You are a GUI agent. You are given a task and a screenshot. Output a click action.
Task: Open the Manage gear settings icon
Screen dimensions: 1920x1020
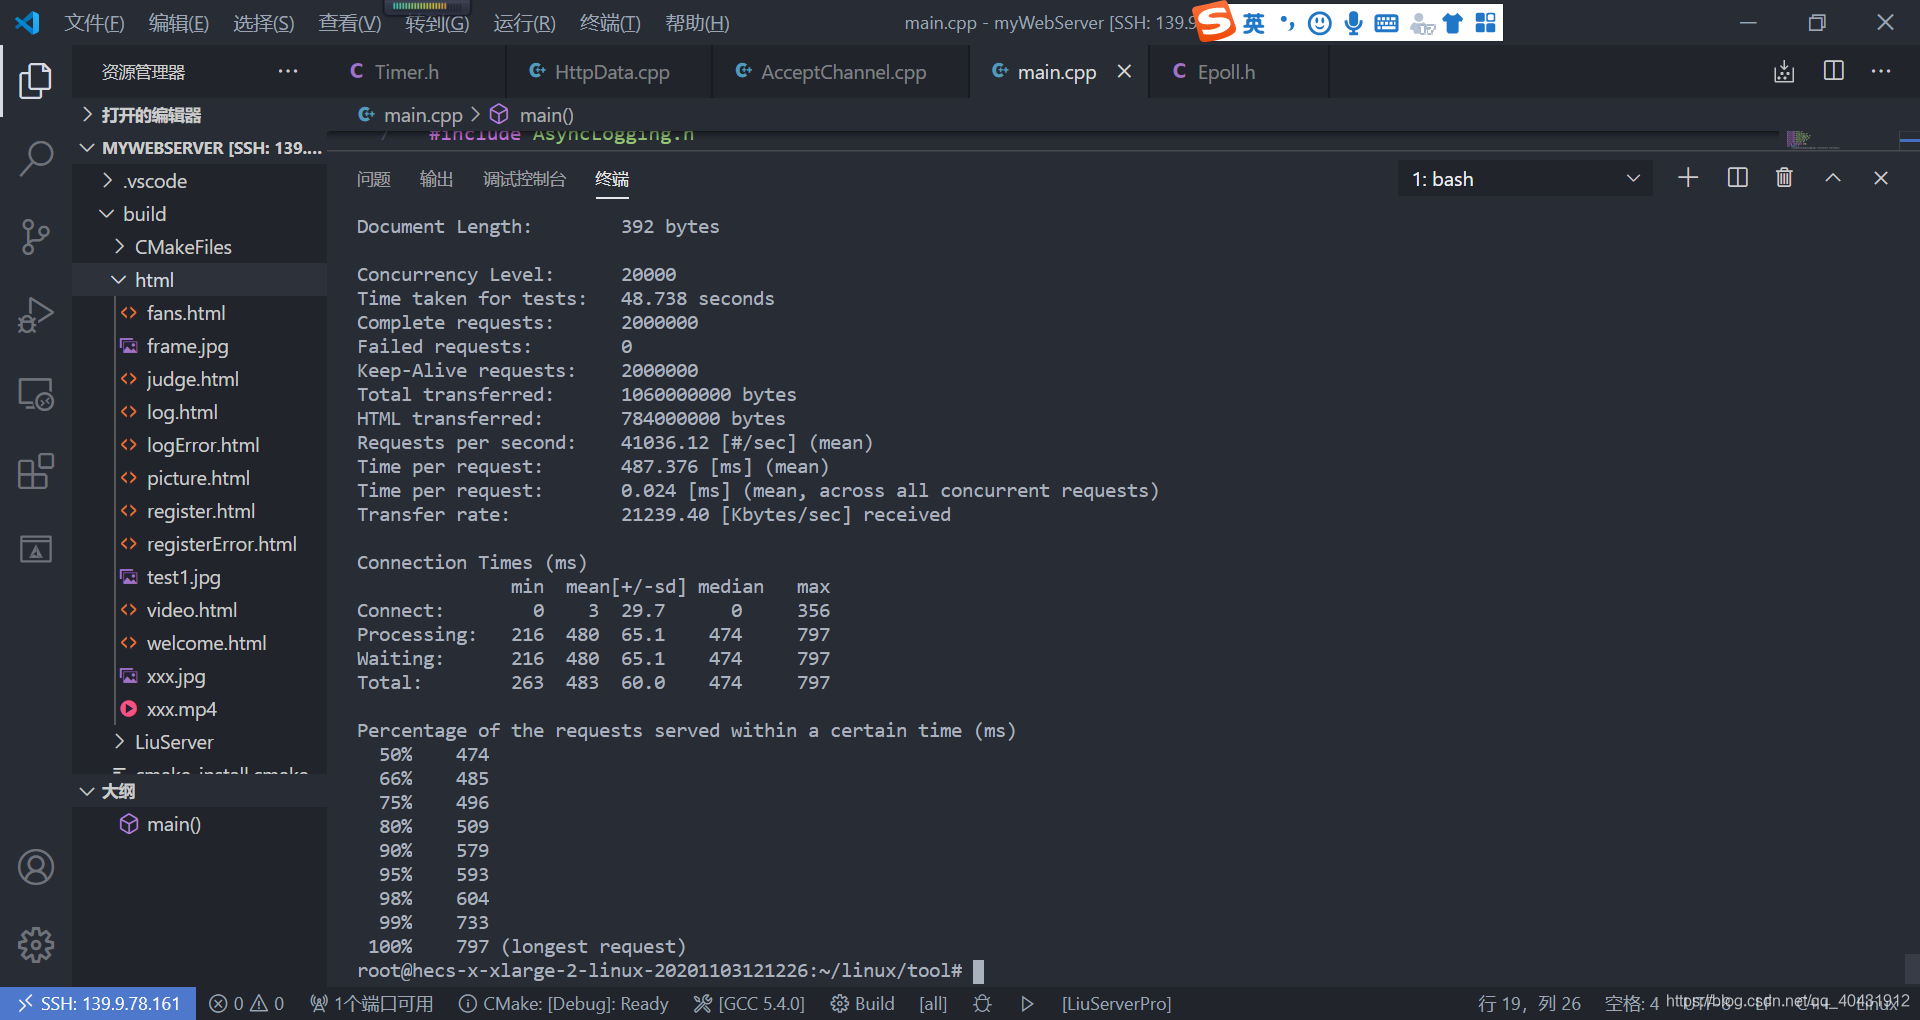[x=36, y=945]
